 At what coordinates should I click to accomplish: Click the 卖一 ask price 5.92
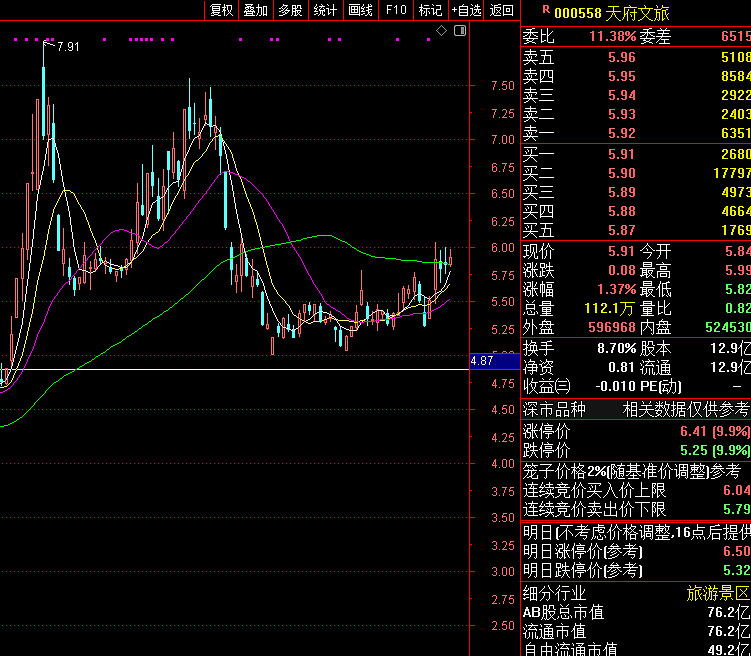point(621,133)
